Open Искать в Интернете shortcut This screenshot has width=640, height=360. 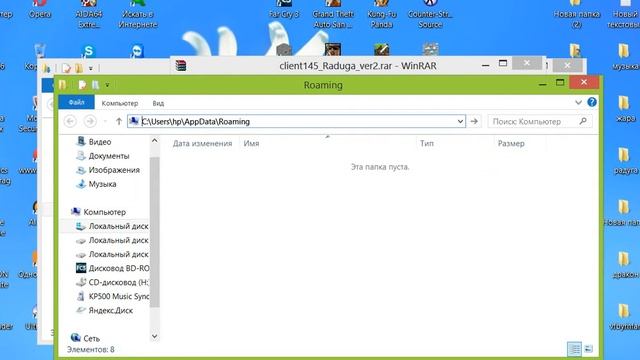[x=138, y=14]
